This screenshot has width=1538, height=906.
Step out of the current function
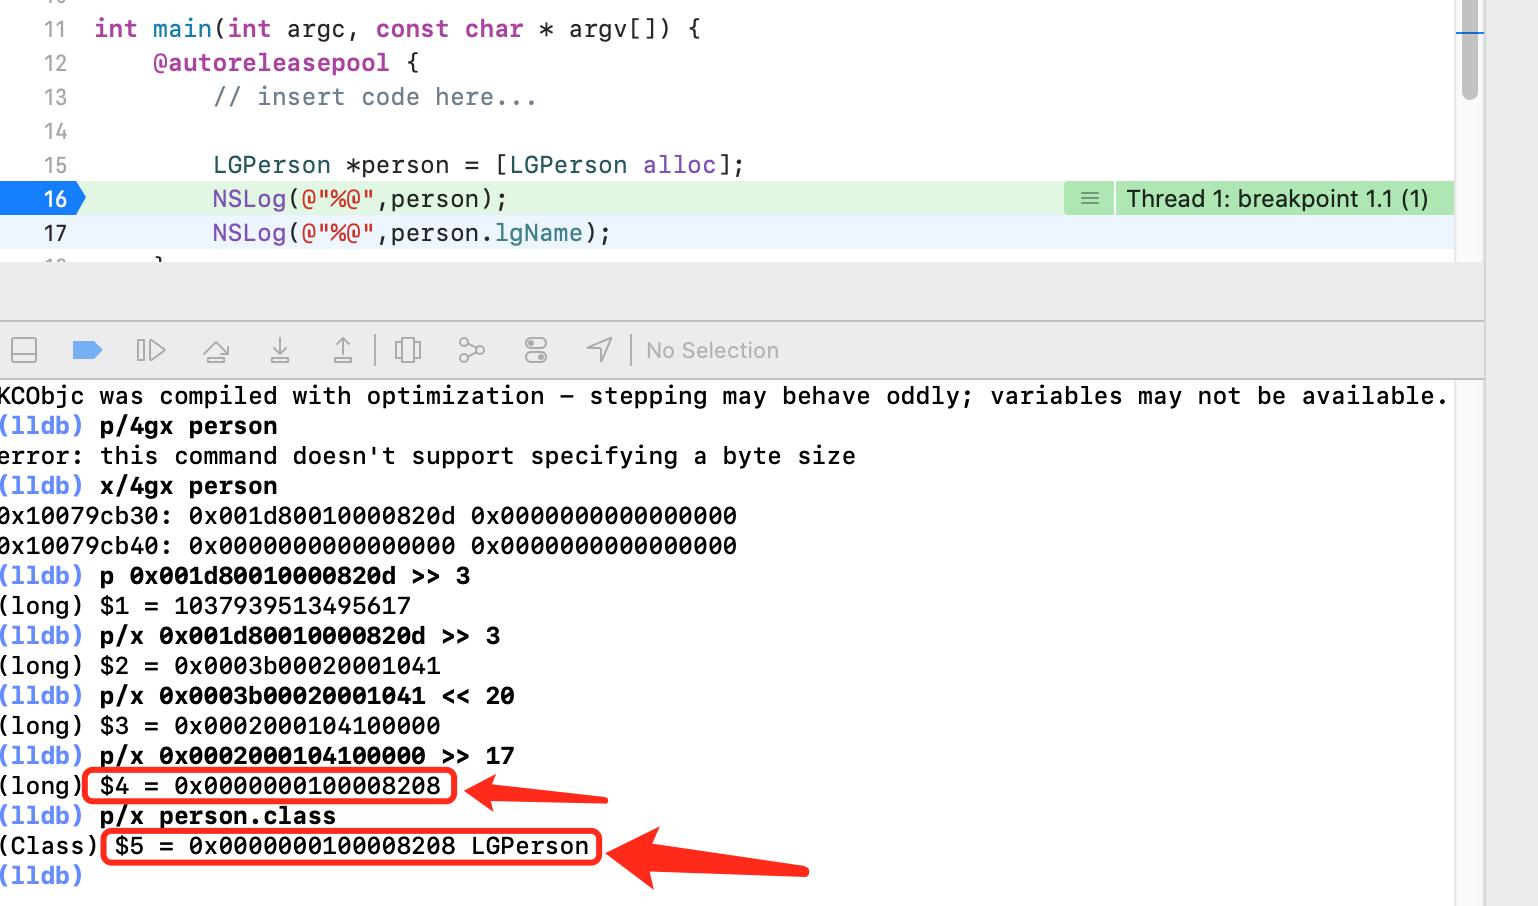point(342,350)
